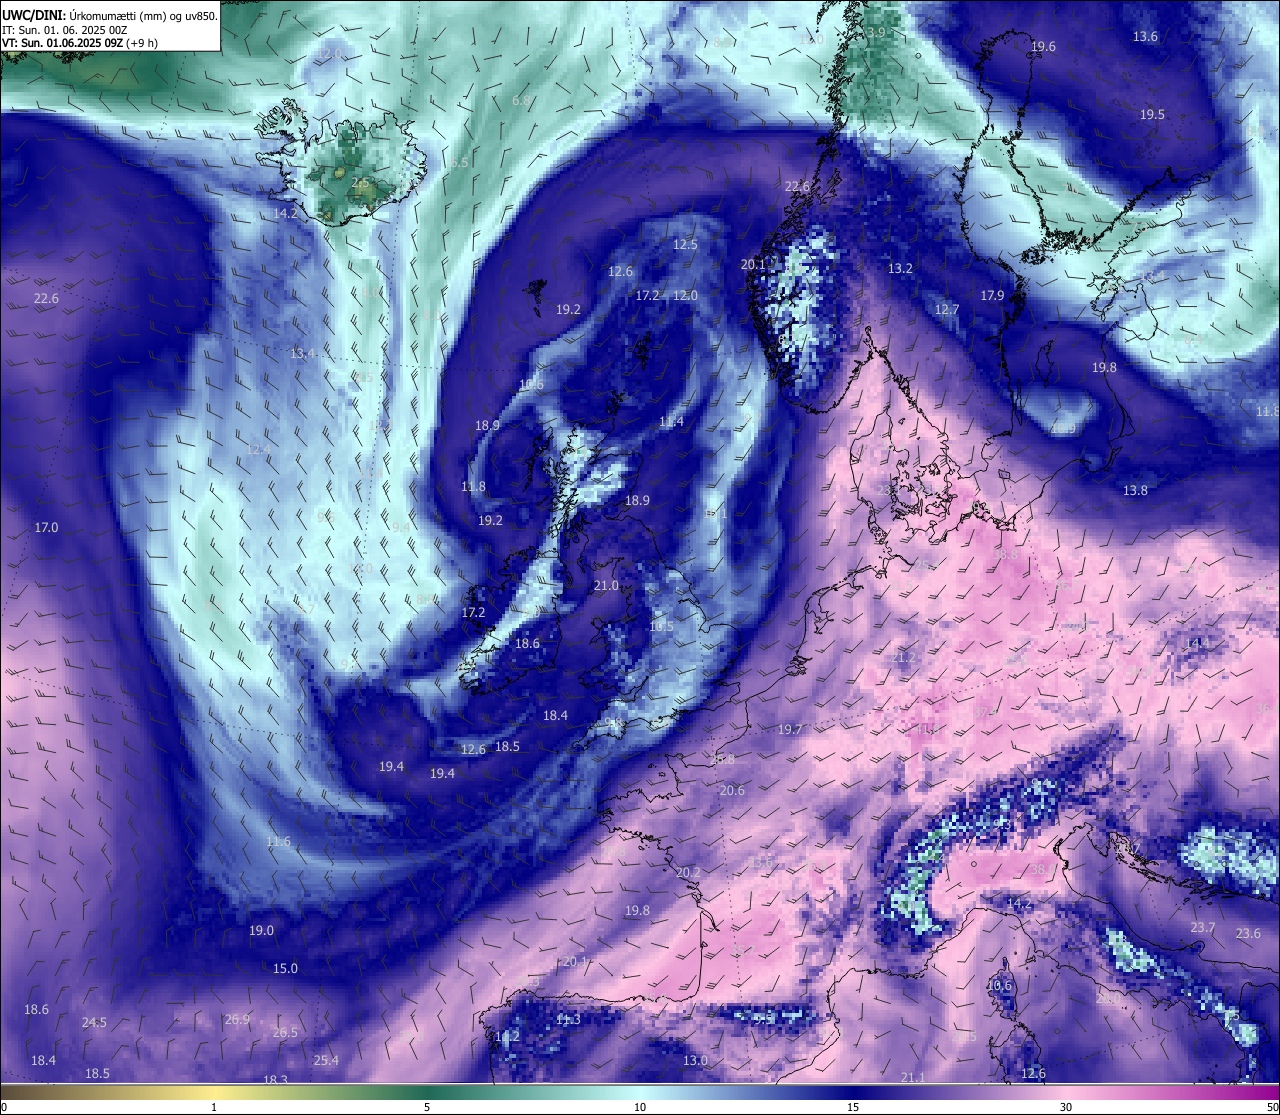
Task: Click the 10.5 value over England
Action: pyautogui.click(x=661, y=627)
